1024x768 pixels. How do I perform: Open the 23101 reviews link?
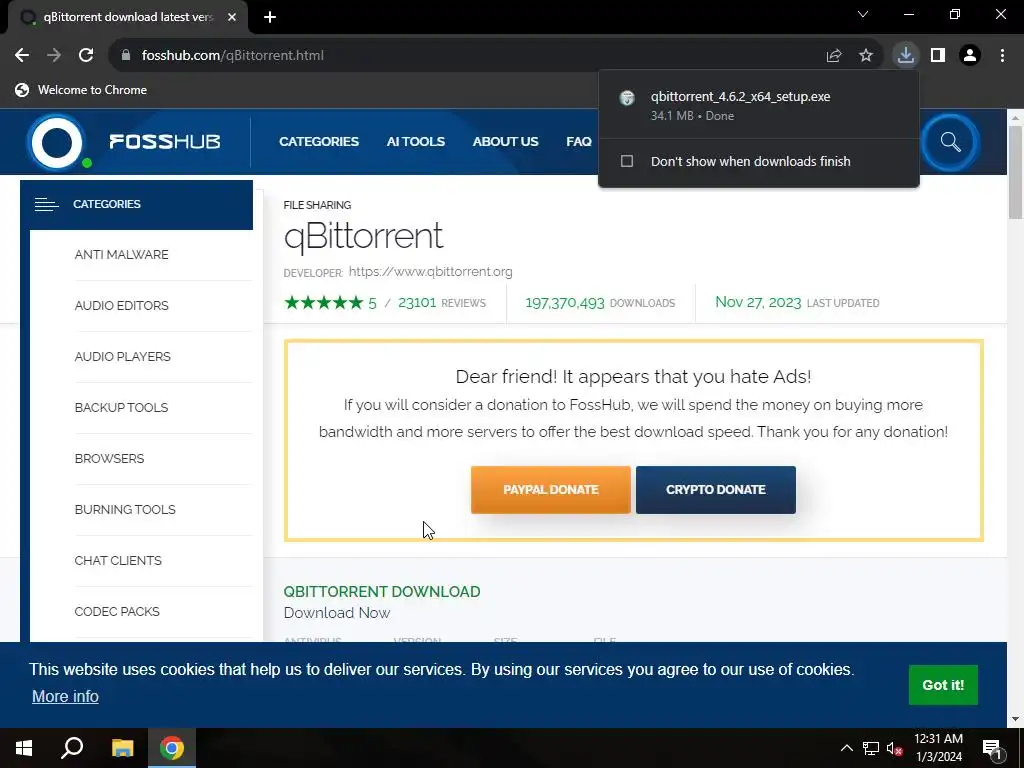[x=441, y=303]
